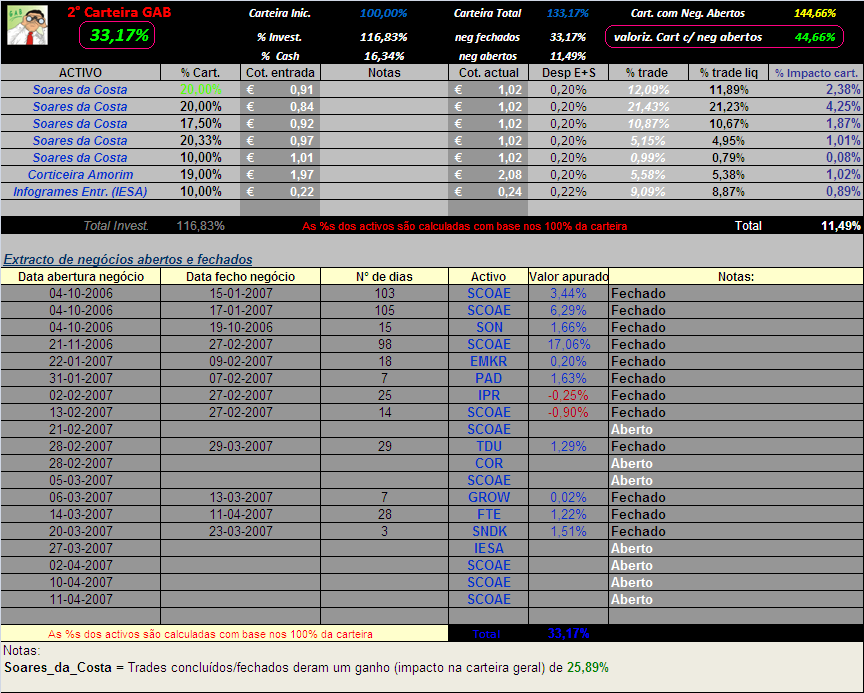This screenshot has height=693, width=864.
Task: Select the 1,01 entry price cell
Action: [280, 158]
